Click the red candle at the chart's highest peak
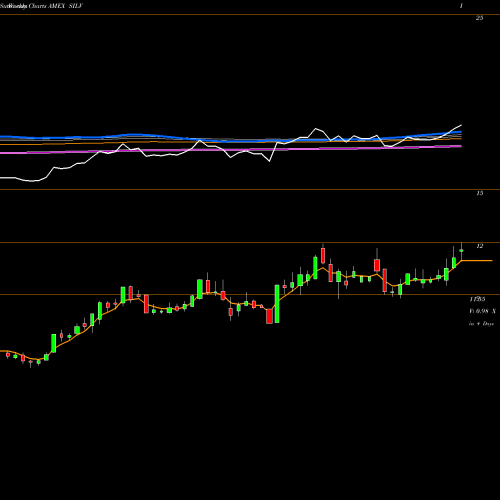The height and width of the screenshot is (500, 500). pos(323,255)
